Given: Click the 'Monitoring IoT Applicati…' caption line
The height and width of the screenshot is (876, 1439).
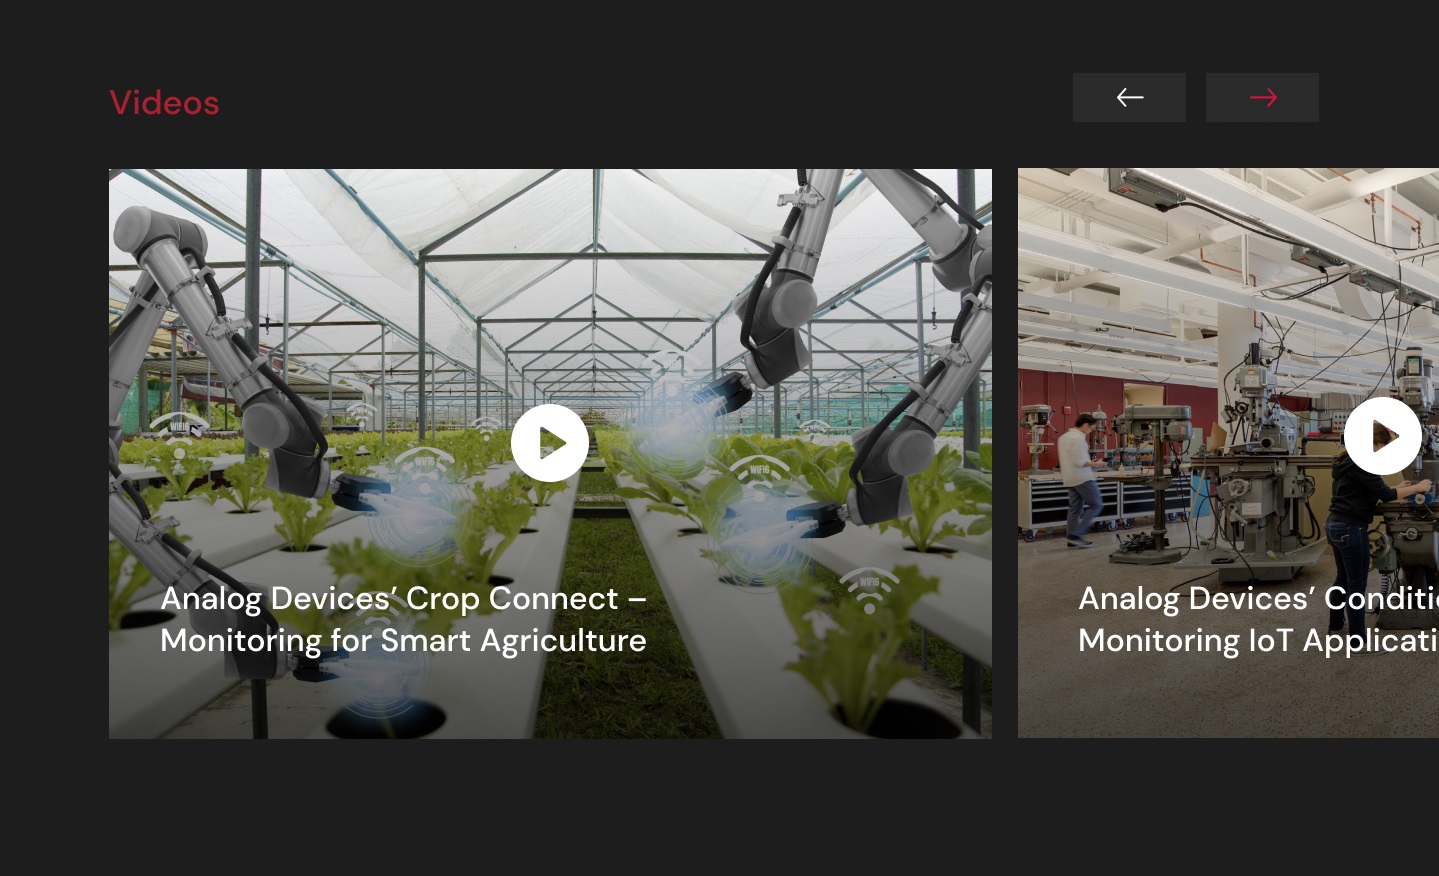Looking at the screenshot, I should pos(1258,640).
